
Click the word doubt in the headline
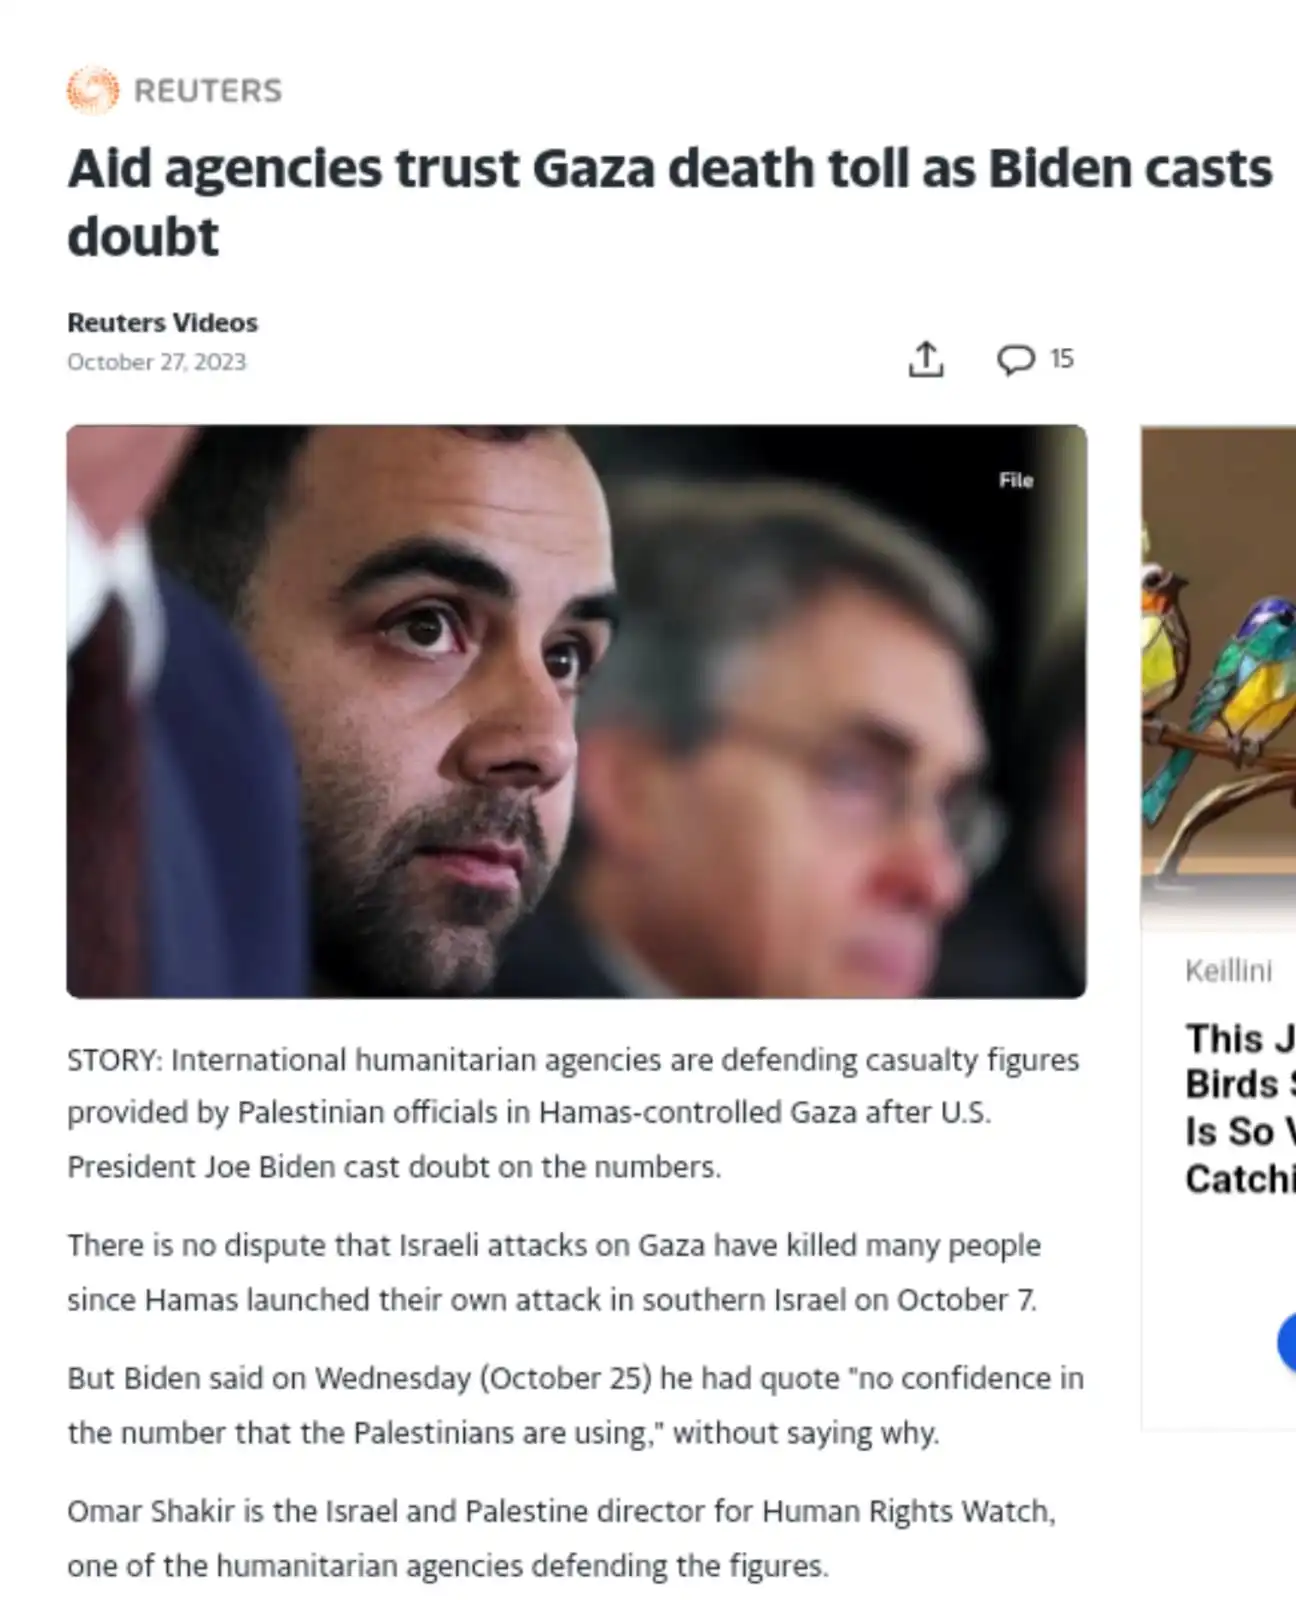click(x=143, y=237)
